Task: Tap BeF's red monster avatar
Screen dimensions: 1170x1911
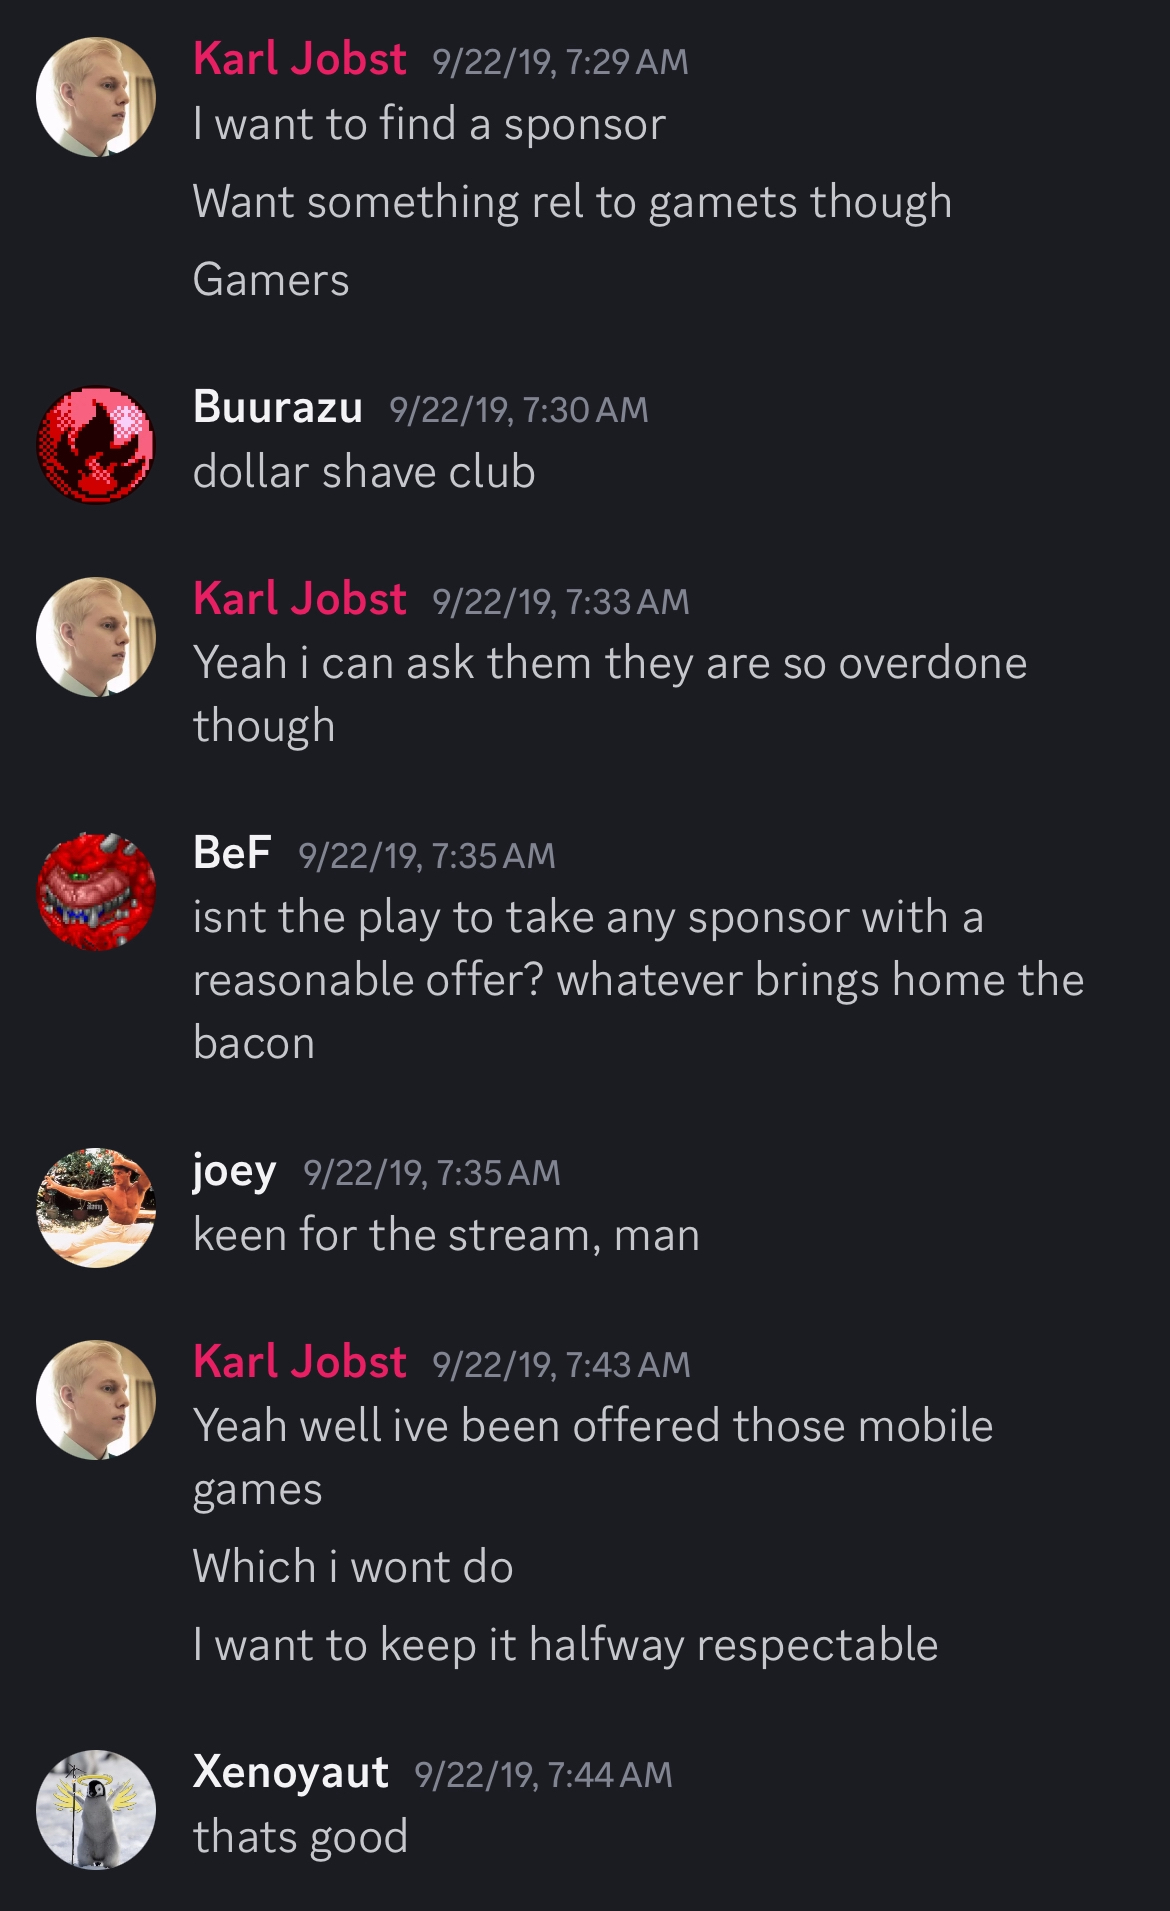Action: click(x=96, y=891)
